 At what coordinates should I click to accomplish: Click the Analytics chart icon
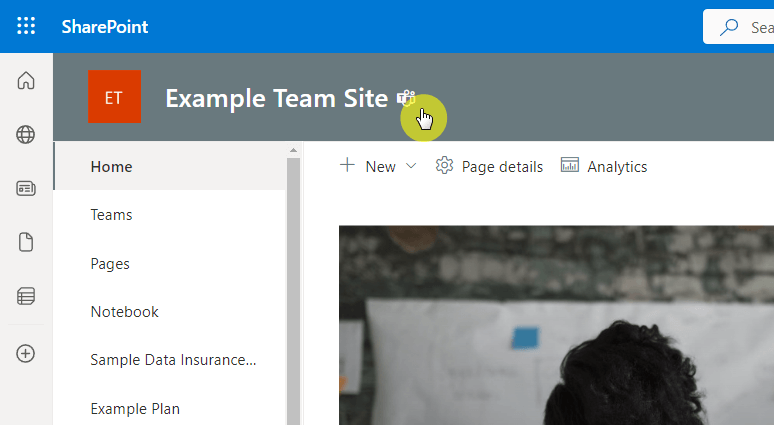pyautogui.click(x=570, y=165)
